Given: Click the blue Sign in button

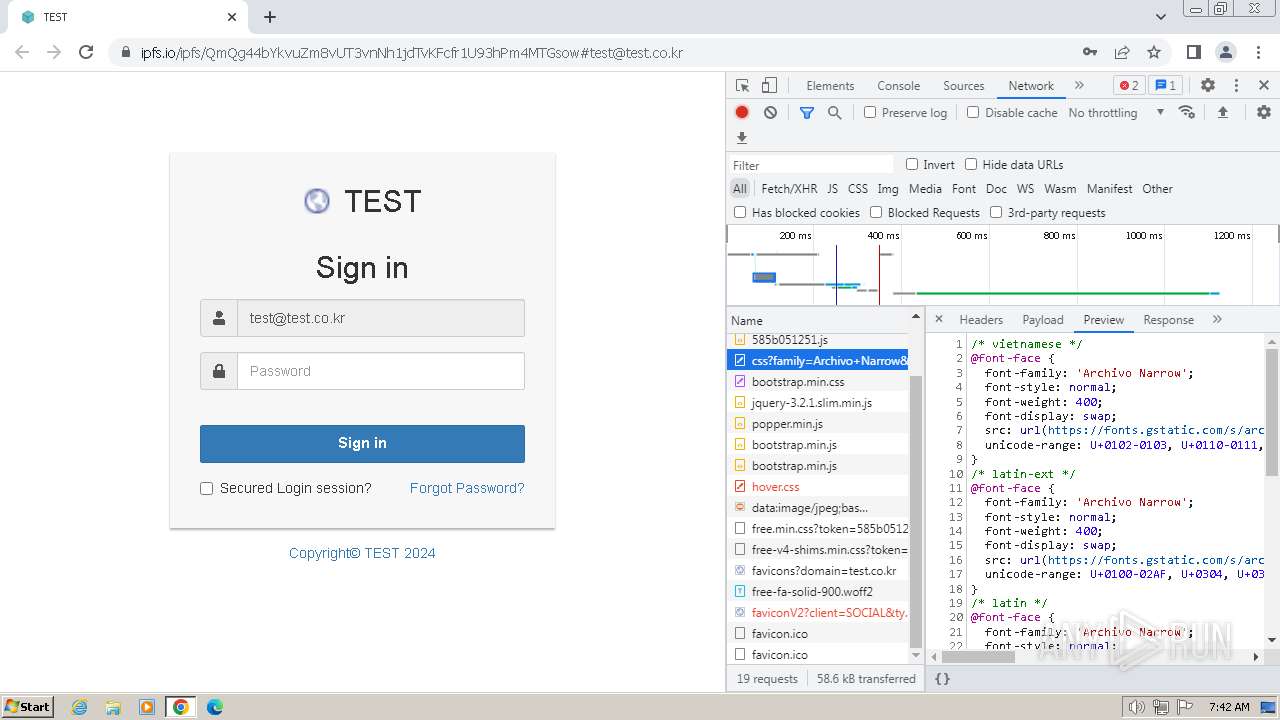Looking at the screenshot, I should 362,444.
